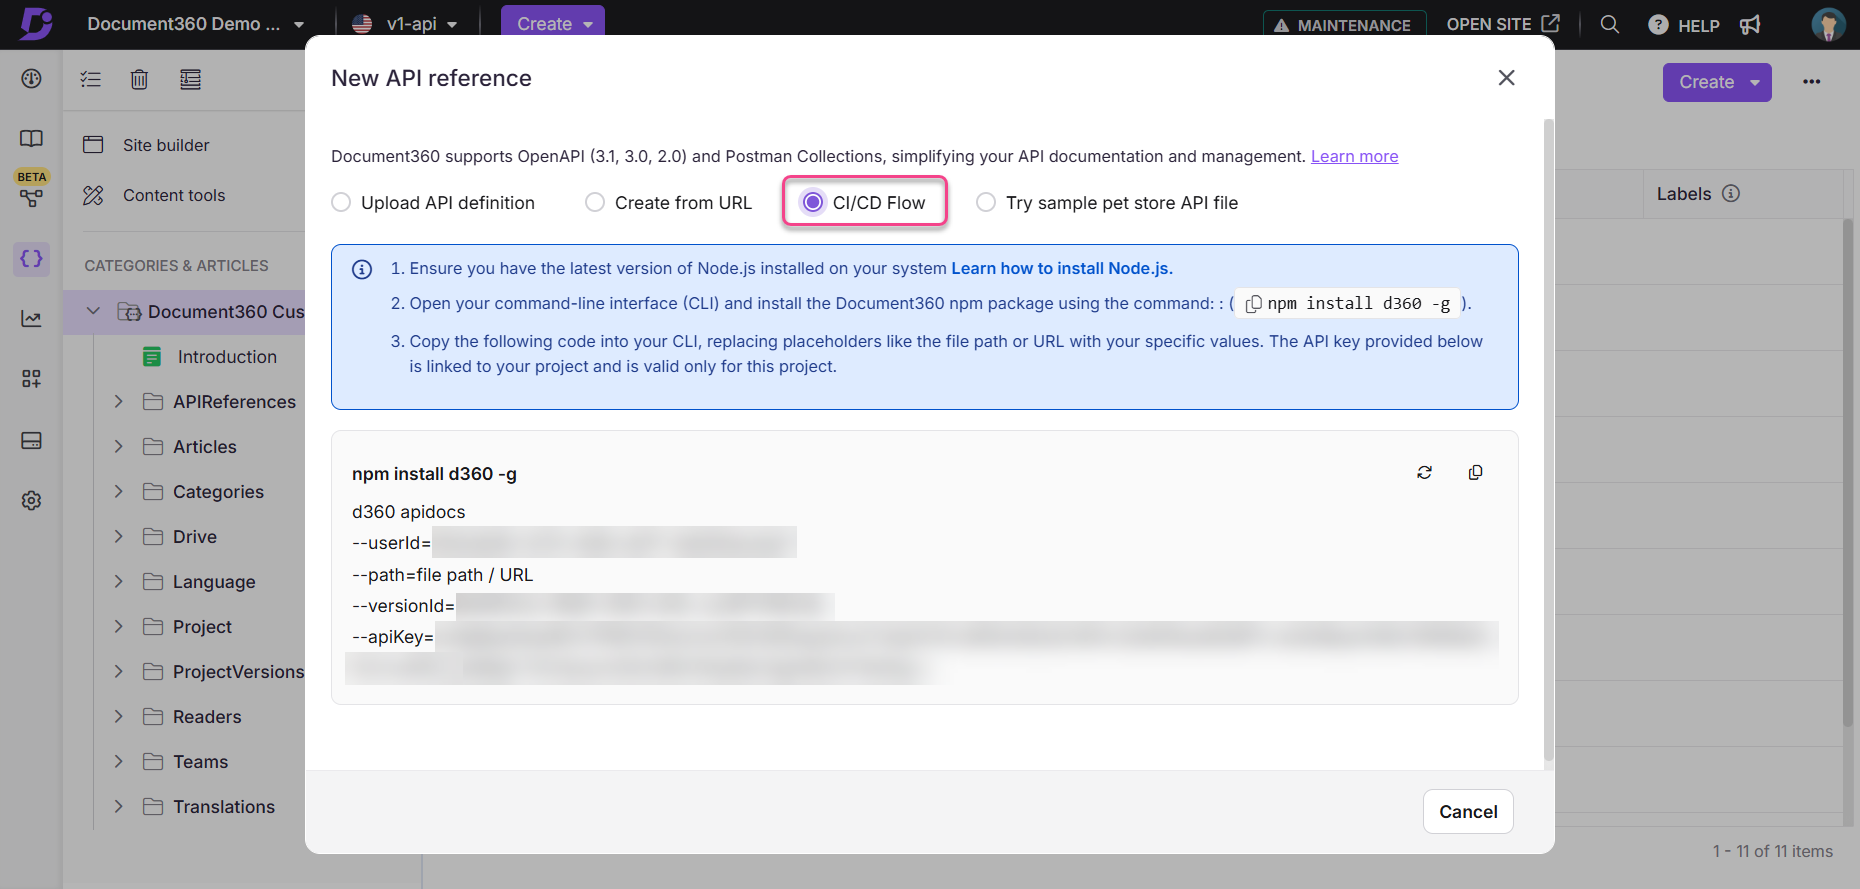Image resolution: width=1860 pixels, height=889 pixels.
Task: Click the announcements megaphone icon
Action: tap(1750, 24)
